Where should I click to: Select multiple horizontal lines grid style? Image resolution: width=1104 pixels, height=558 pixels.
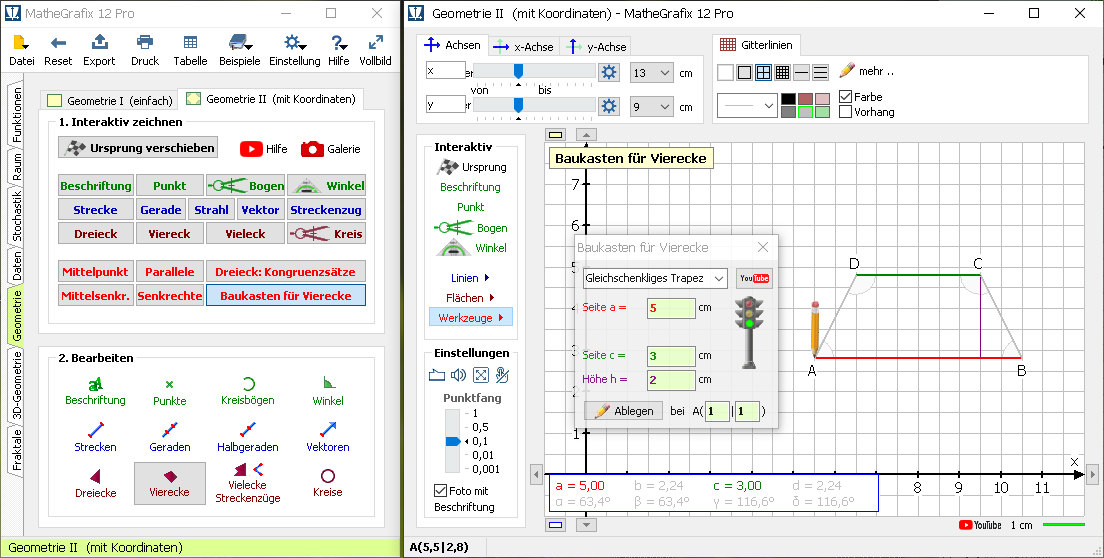(x=820, y=72)
